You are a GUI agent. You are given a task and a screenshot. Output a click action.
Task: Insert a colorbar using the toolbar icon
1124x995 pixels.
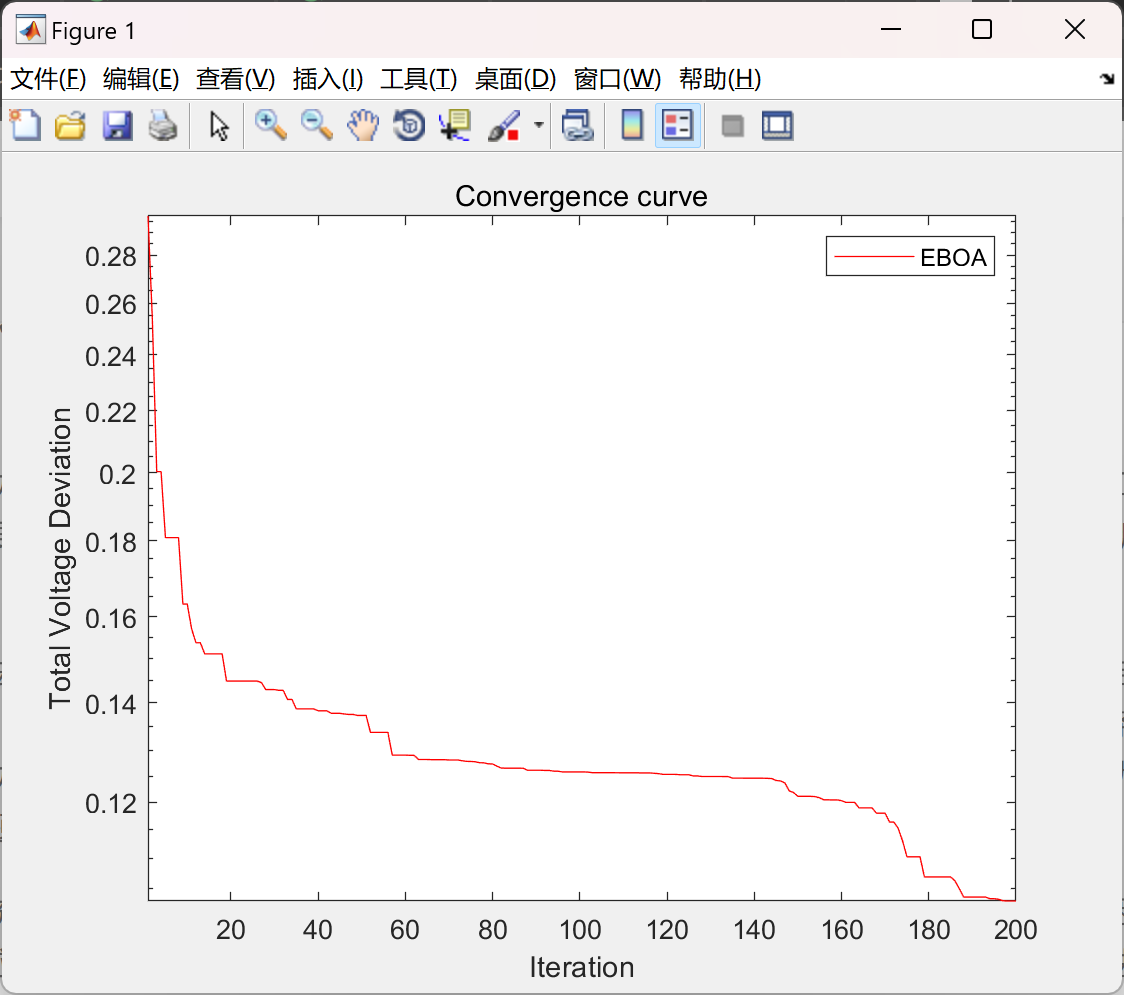[632, 125]
